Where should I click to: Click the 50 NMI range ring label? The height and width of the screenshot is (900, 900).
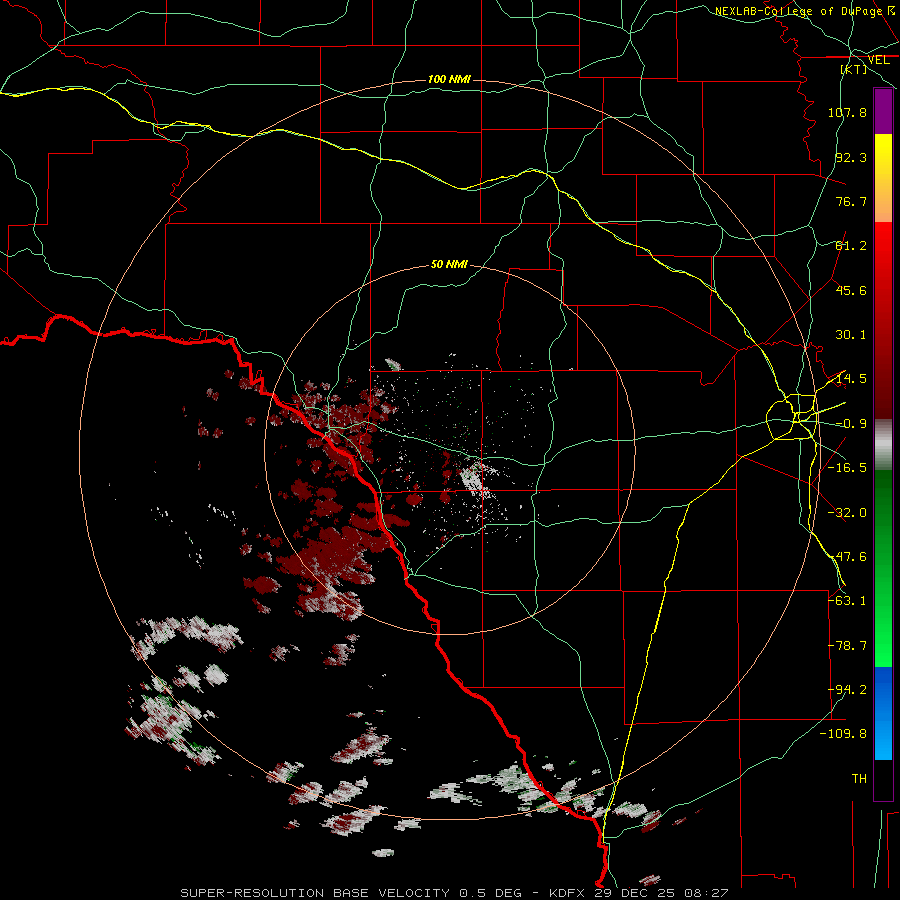(x=449, y=264)
